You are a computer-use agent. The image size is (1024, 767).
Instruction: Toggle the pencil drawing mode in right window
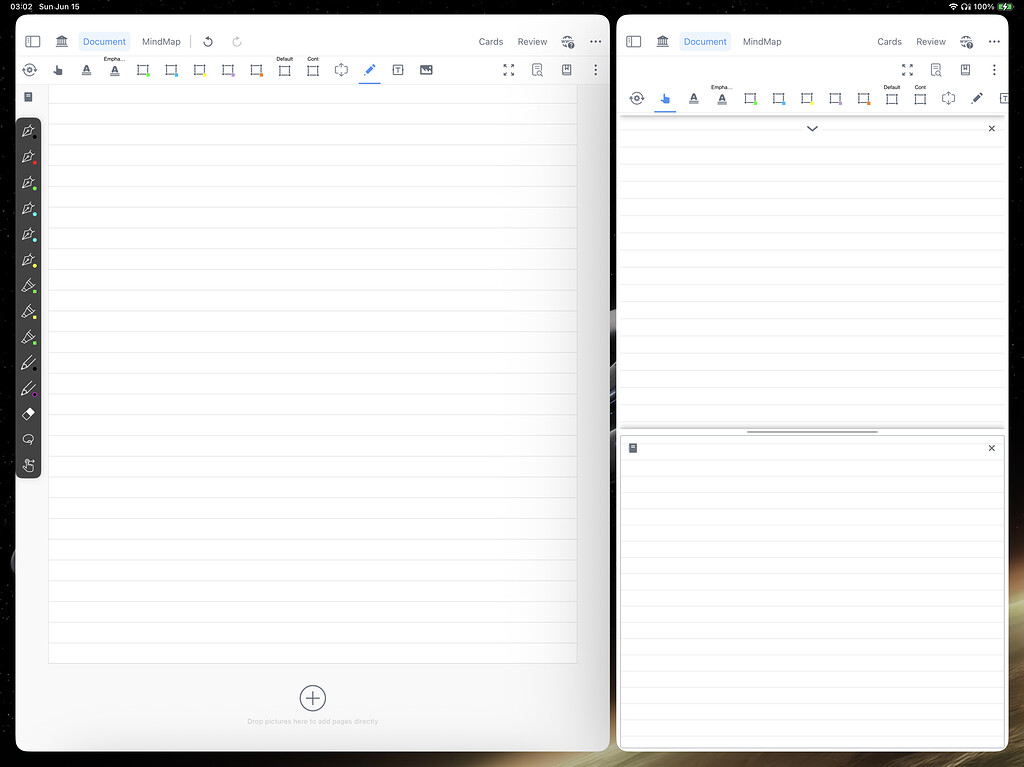click(977, 98)
